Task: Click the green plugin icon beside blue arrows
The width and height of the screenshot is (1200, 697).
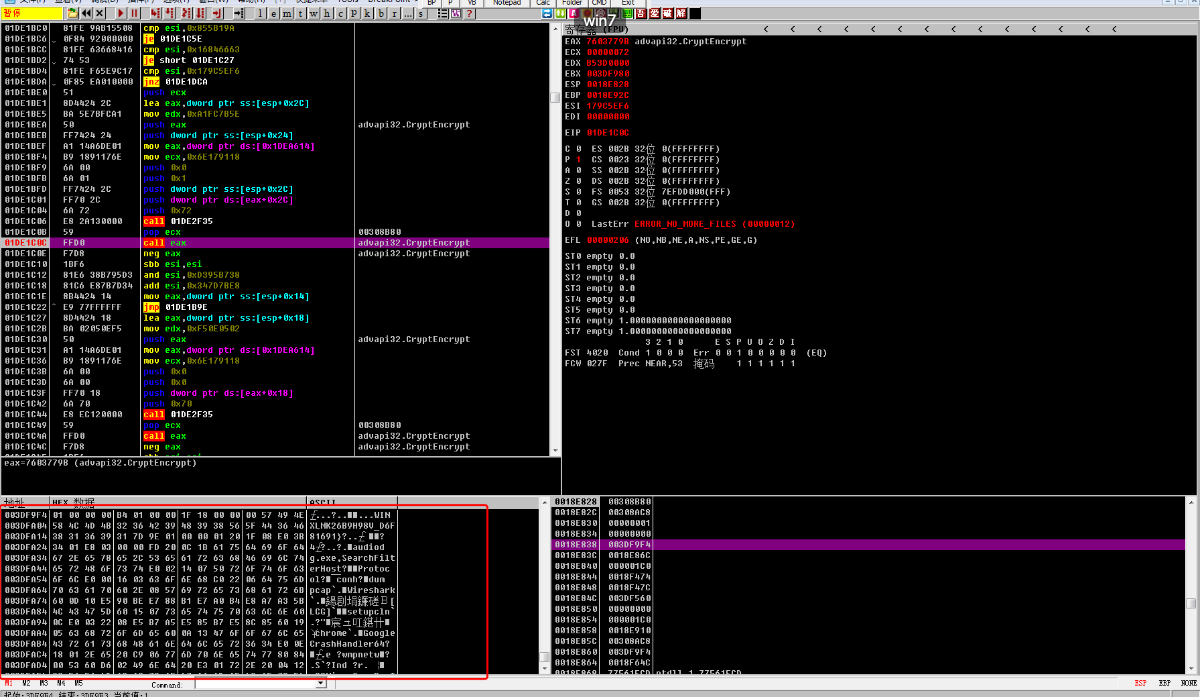Action: tap(560, 13)
